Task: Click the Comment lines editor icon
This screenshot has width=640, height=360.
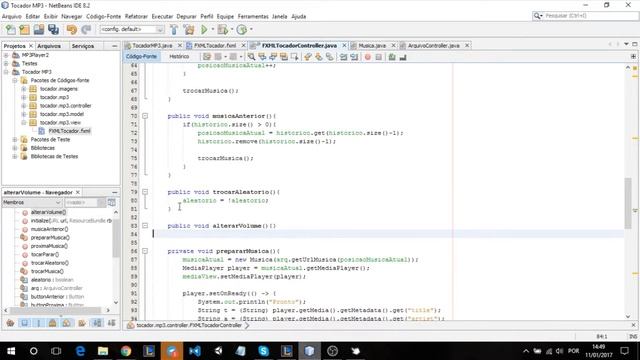Action: pos(392,57)
